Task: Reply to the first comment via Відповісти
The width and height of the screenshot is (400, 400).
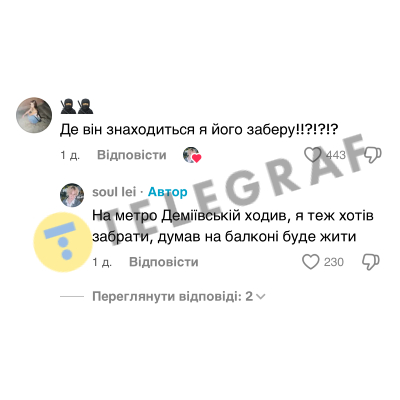Action: (x=132, y=155)
